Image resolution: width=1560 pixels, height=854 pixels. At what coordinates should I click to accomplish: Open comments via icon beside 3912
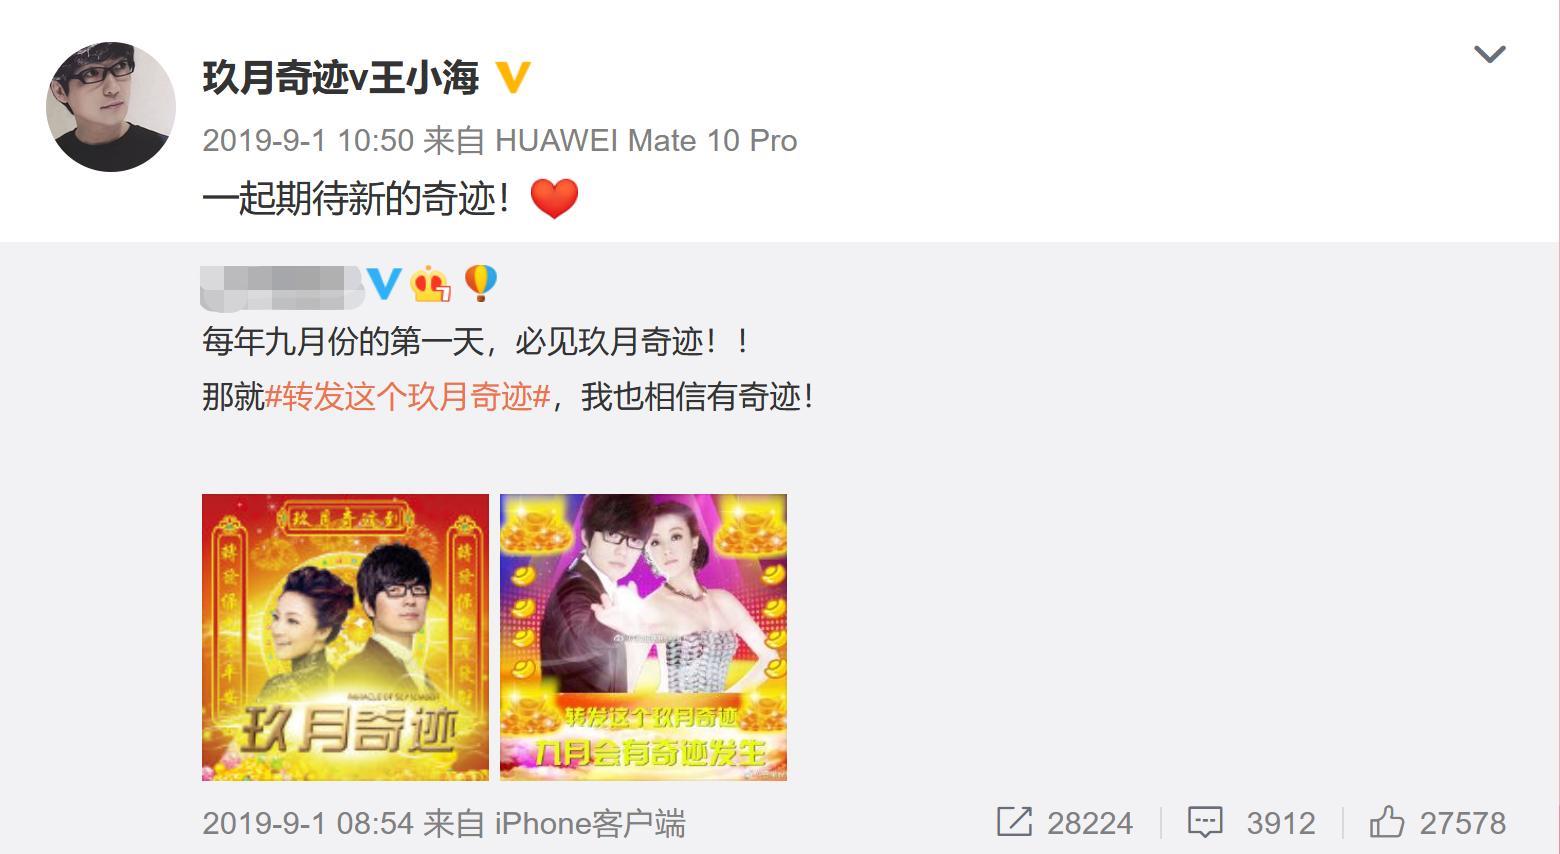coord(1205,823)
